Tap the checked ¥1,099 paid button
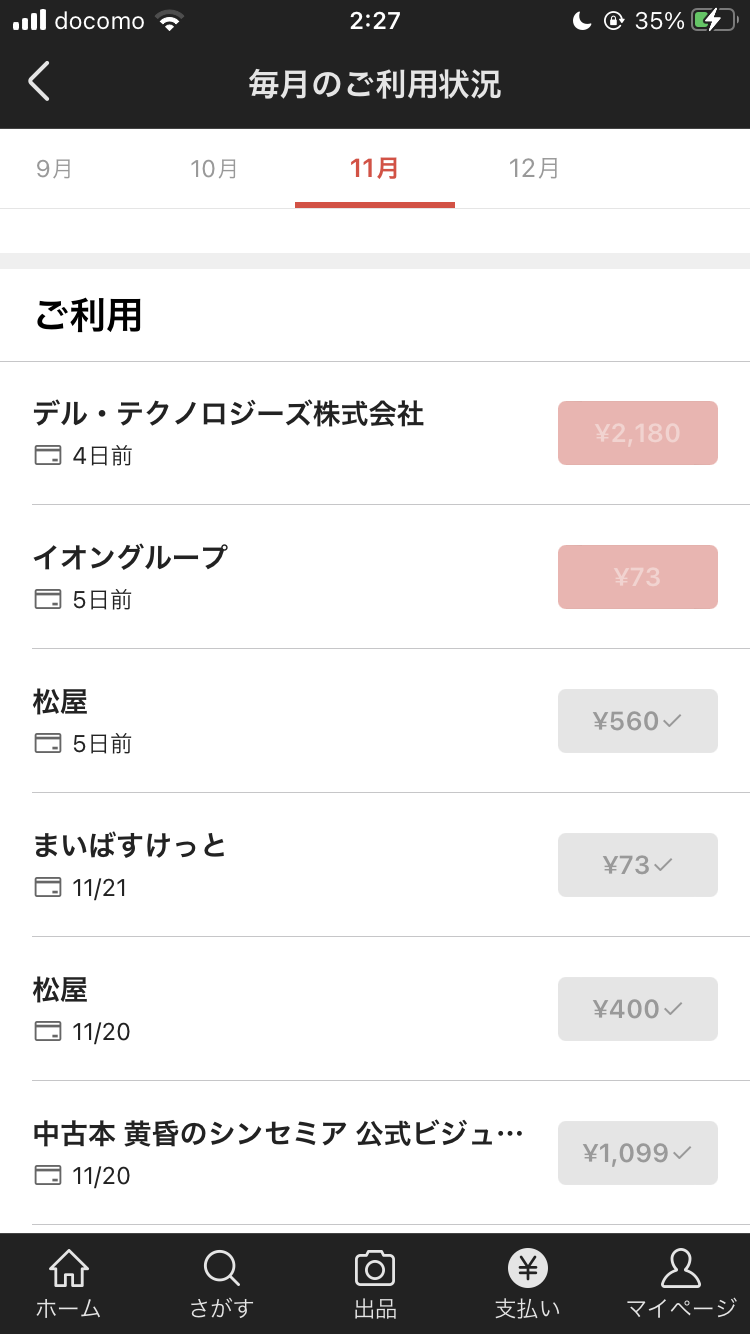Image resolution: width=750 pixels, height=1334 pixels. tap(637, 1153)
